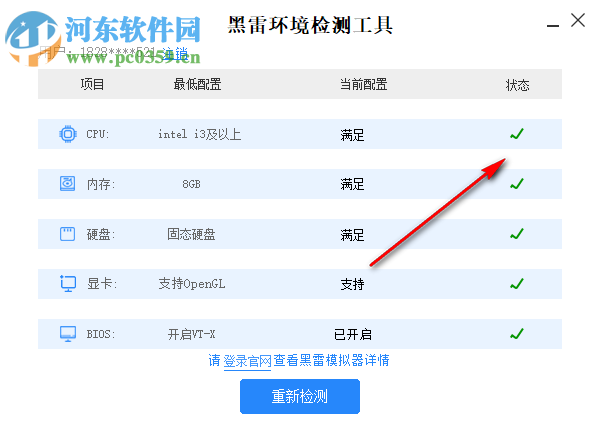Click the green checkmark in 内存 row
This screenshot has width=600, height=434.
(x=517, y=184)
